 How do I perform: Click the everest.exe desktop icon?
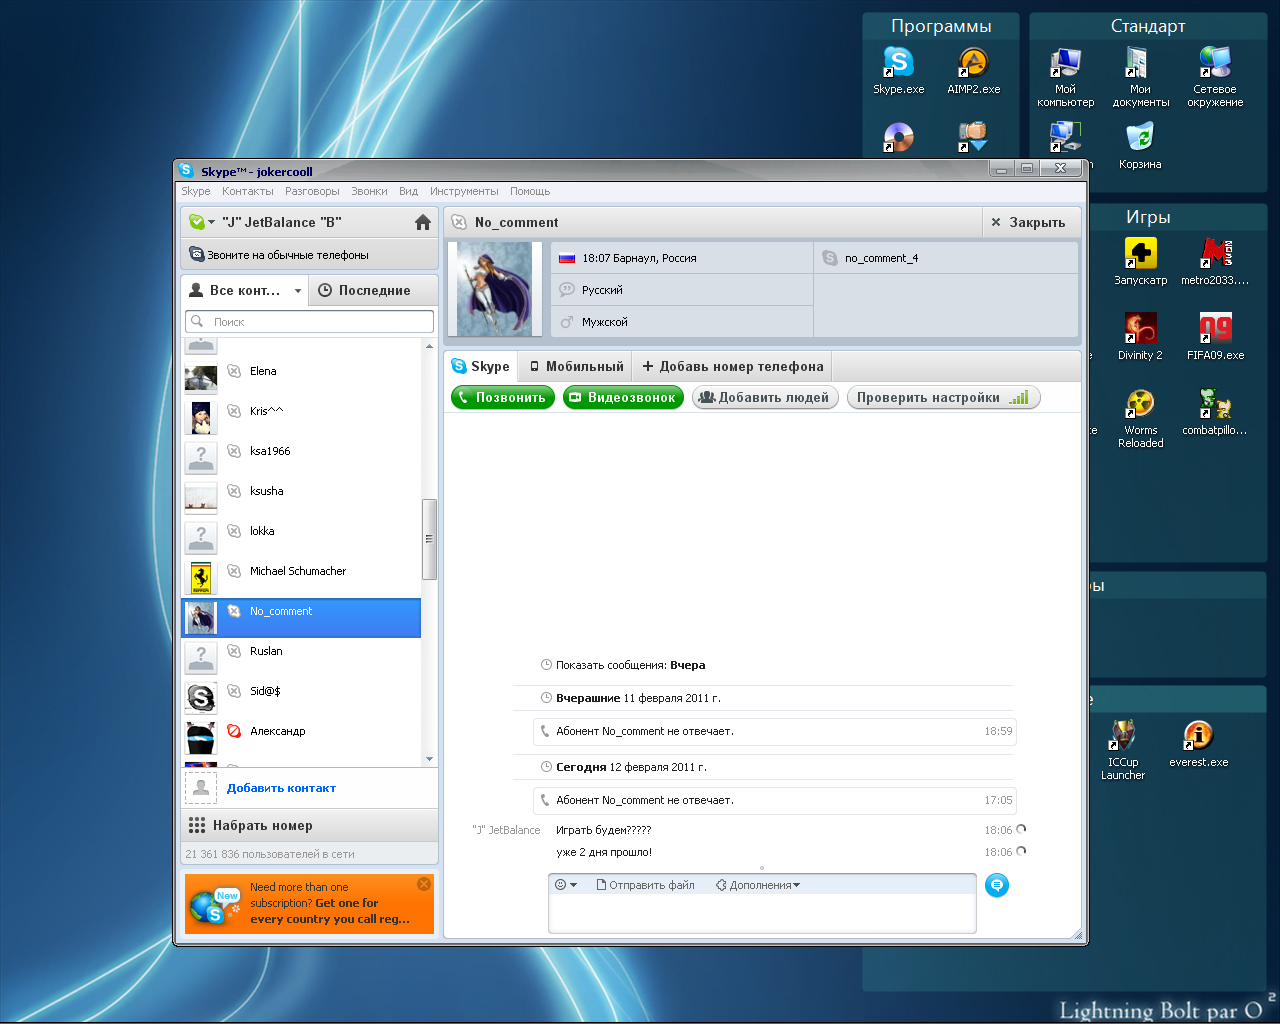click(x=1198, y=744)
